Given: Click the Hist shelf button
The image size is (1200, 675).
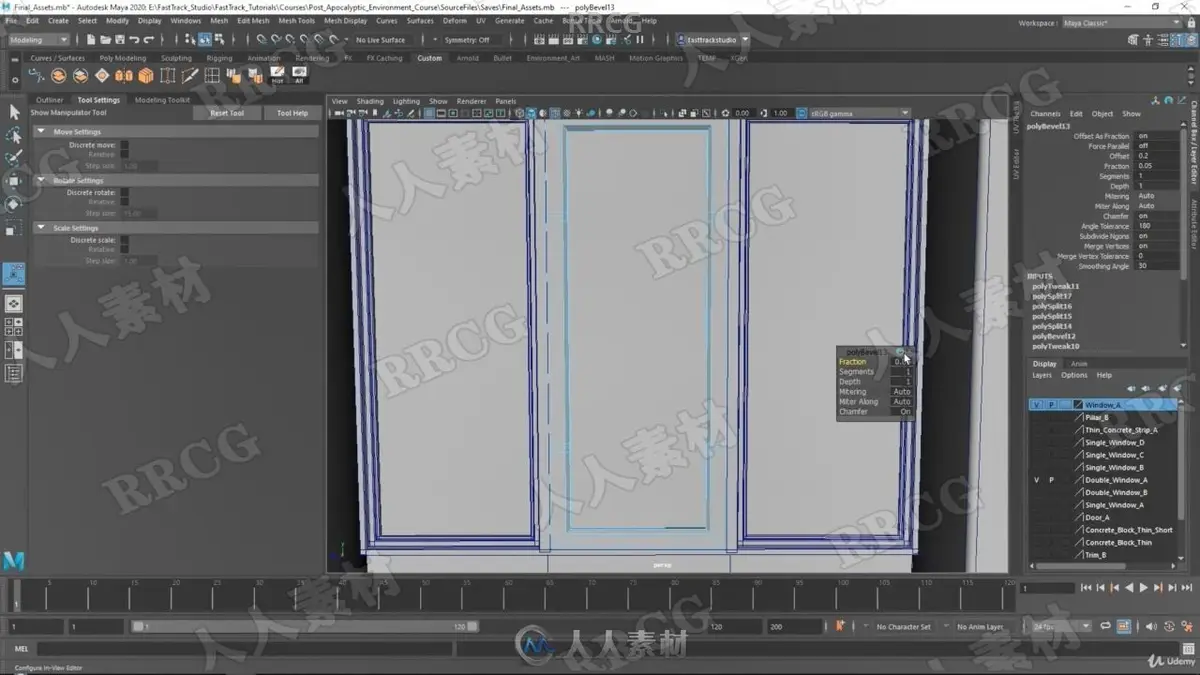Looking at the screenshot, I should click(277, 75).
